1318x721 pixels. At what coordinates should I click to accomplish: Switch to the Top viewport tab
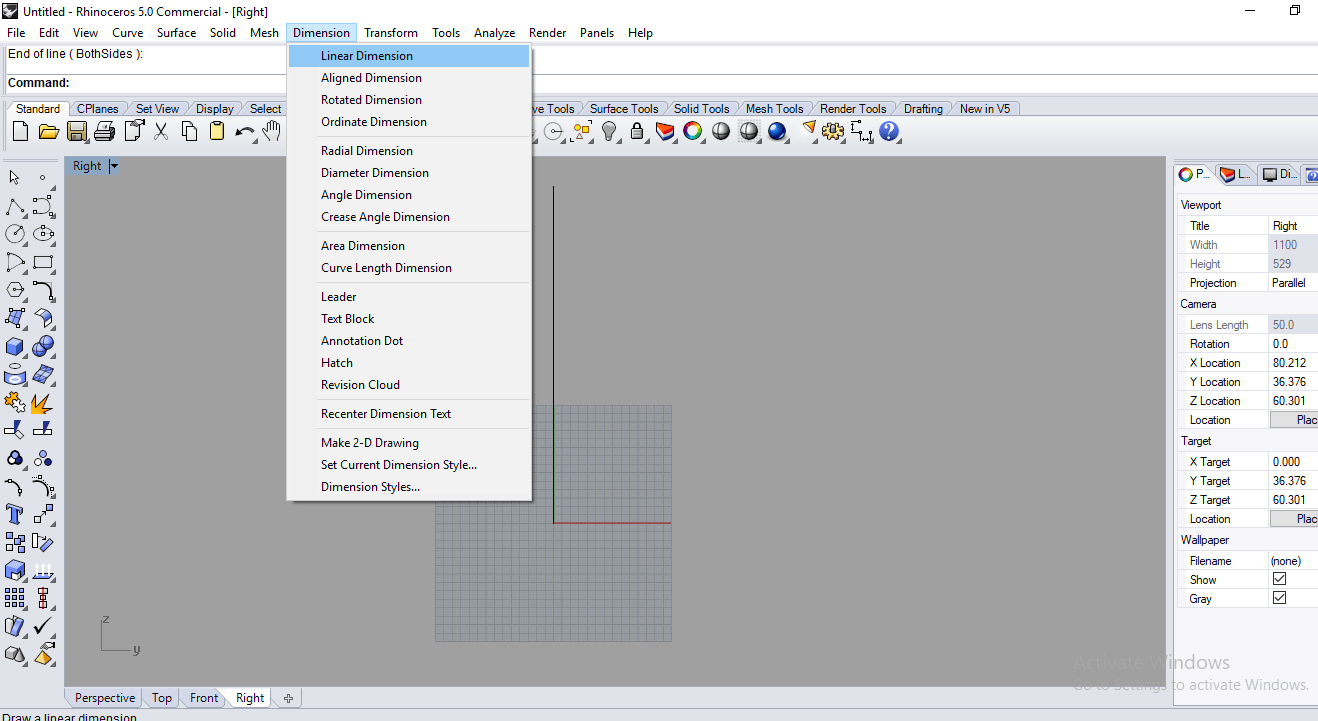[162, 698]
